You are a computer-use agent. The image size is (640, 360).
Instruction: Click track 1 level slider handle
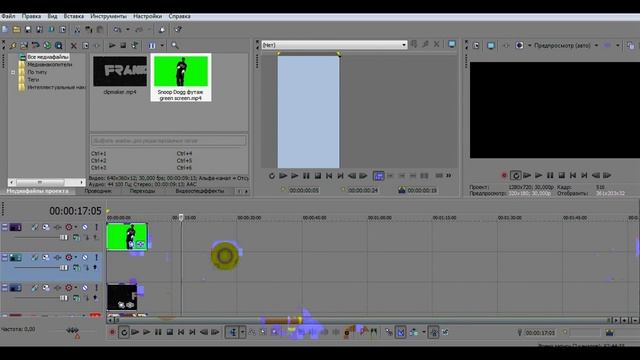[64, 238]
